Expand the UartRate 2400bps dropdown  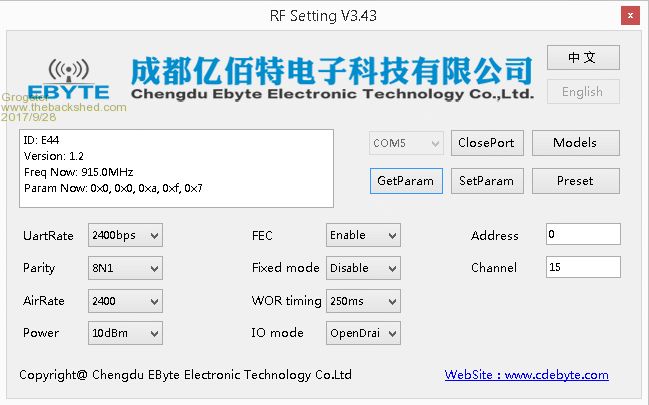coord(125,235)
